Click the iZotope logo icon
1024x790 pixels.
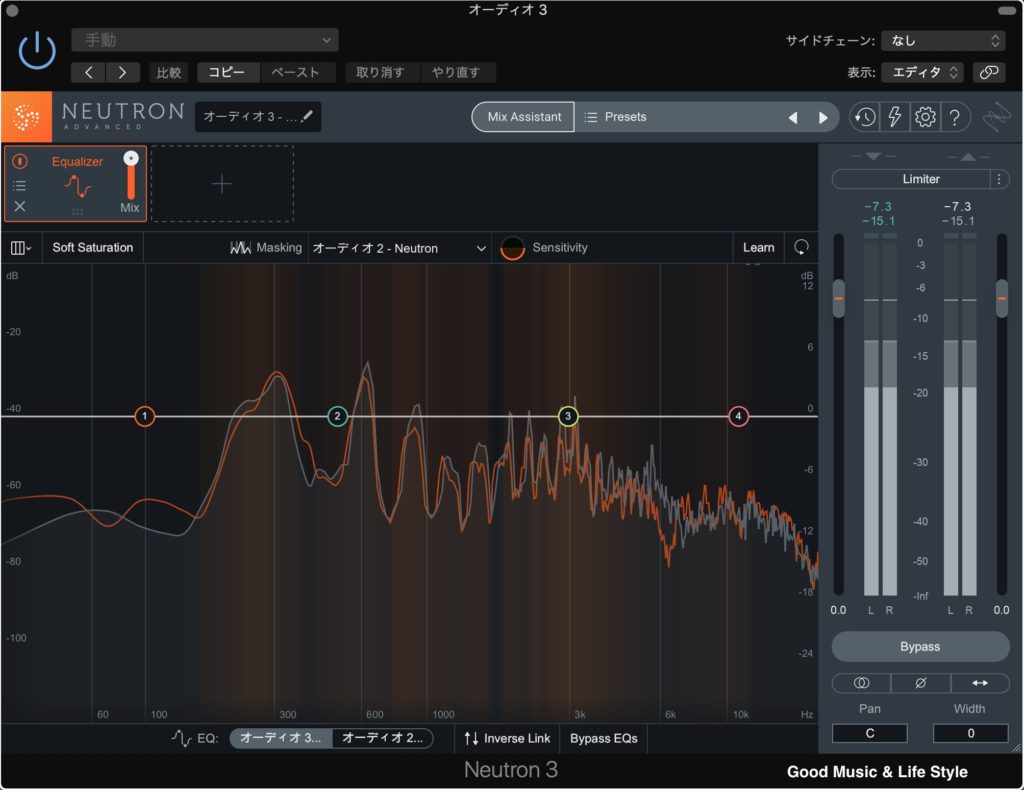coord(996,118)
